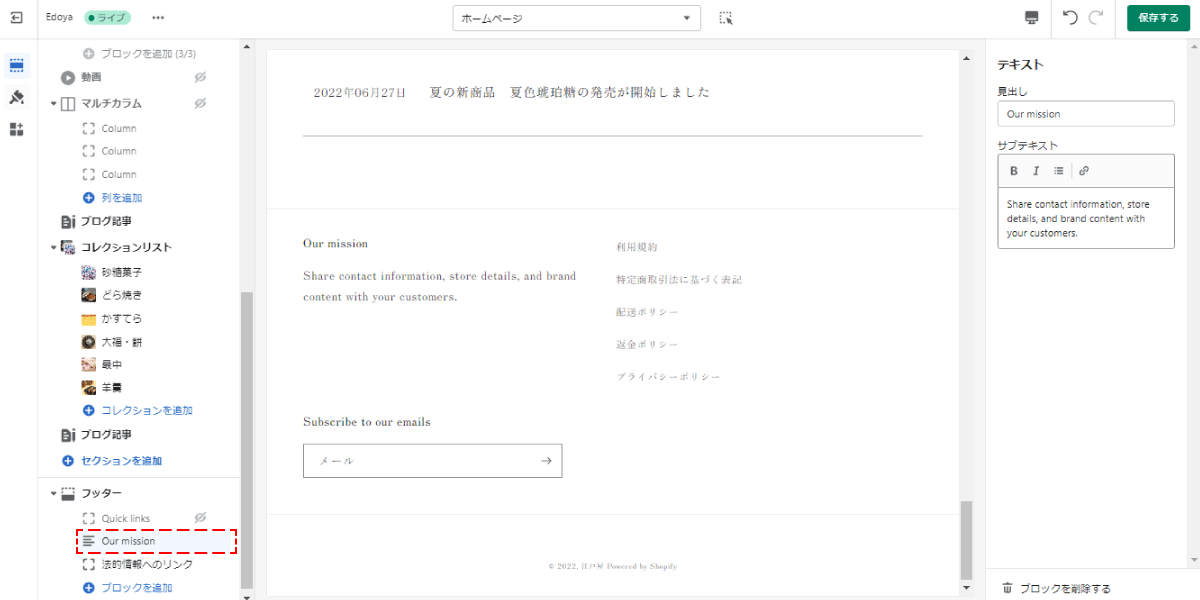Open the app embeds icon
The width and height of the screenshot is (1200, 600).
point(17,129)
